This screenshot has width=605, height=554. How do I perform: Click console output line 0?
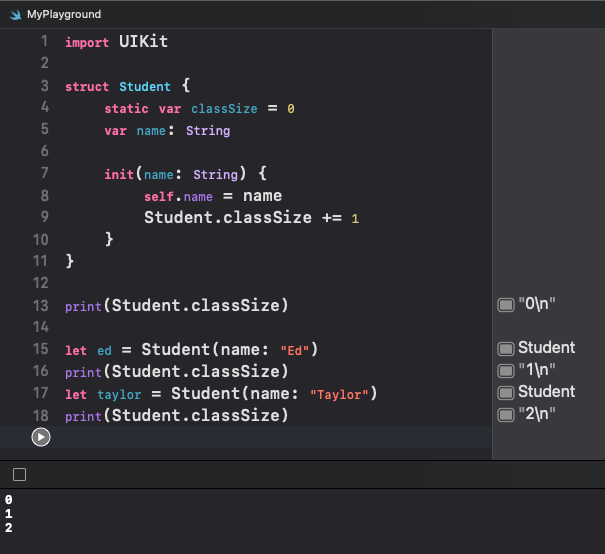(8, 500)
